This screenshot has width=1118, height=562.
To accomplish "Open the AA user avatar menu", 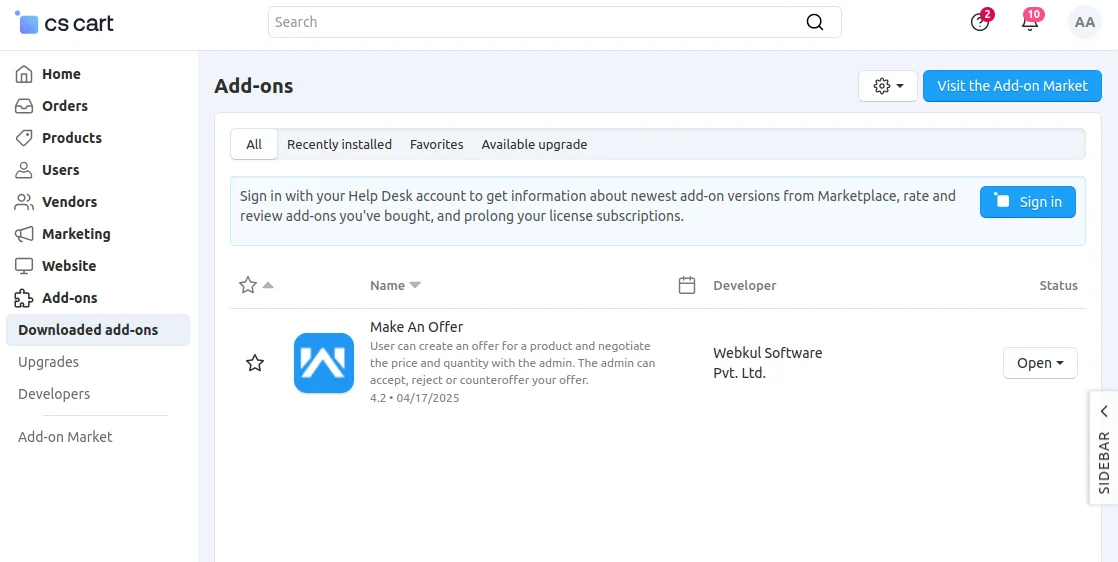I will tap(1084, 22).
